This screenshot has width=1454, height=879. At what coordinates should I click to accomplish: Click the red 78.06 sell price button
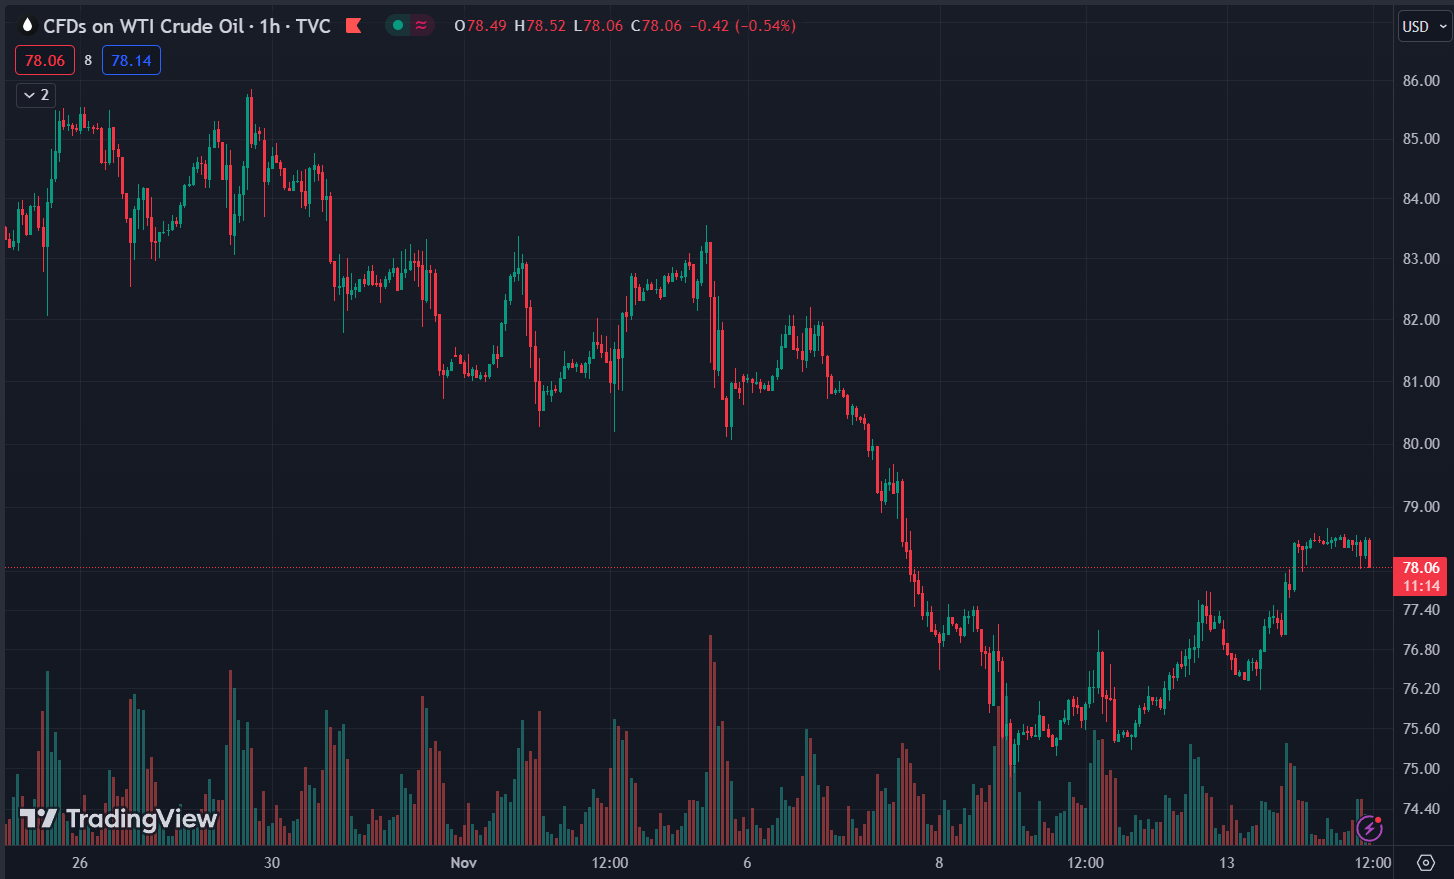[45, 60]
